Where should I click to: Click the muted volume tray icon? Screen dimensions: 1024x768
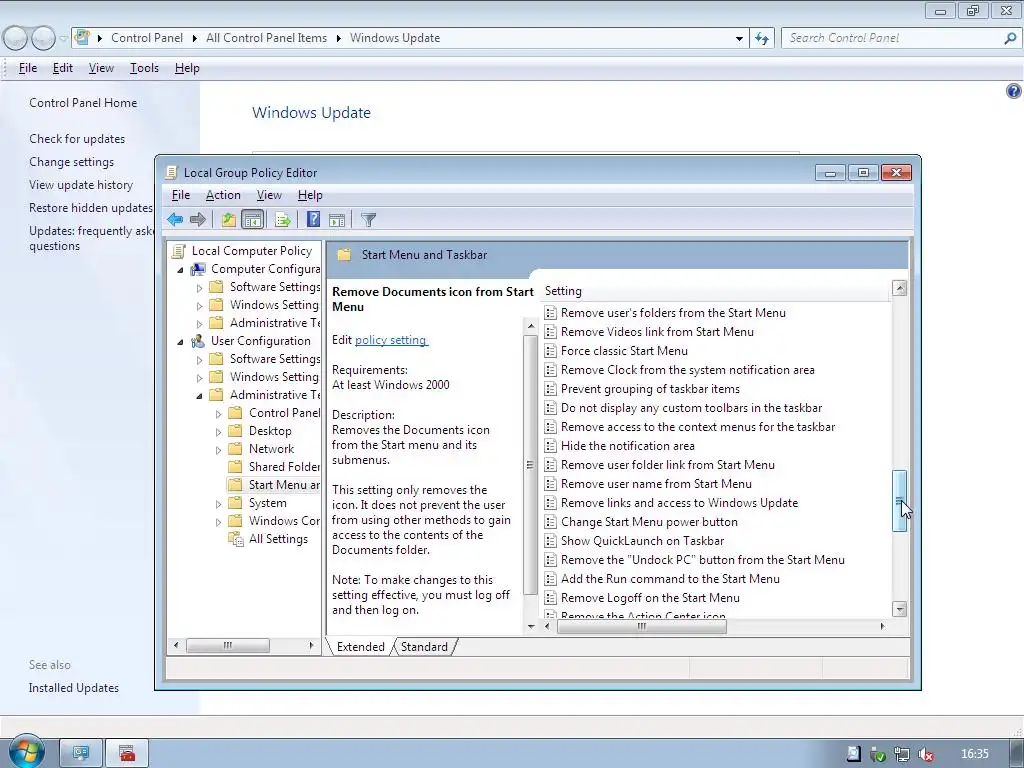(925, 754)
